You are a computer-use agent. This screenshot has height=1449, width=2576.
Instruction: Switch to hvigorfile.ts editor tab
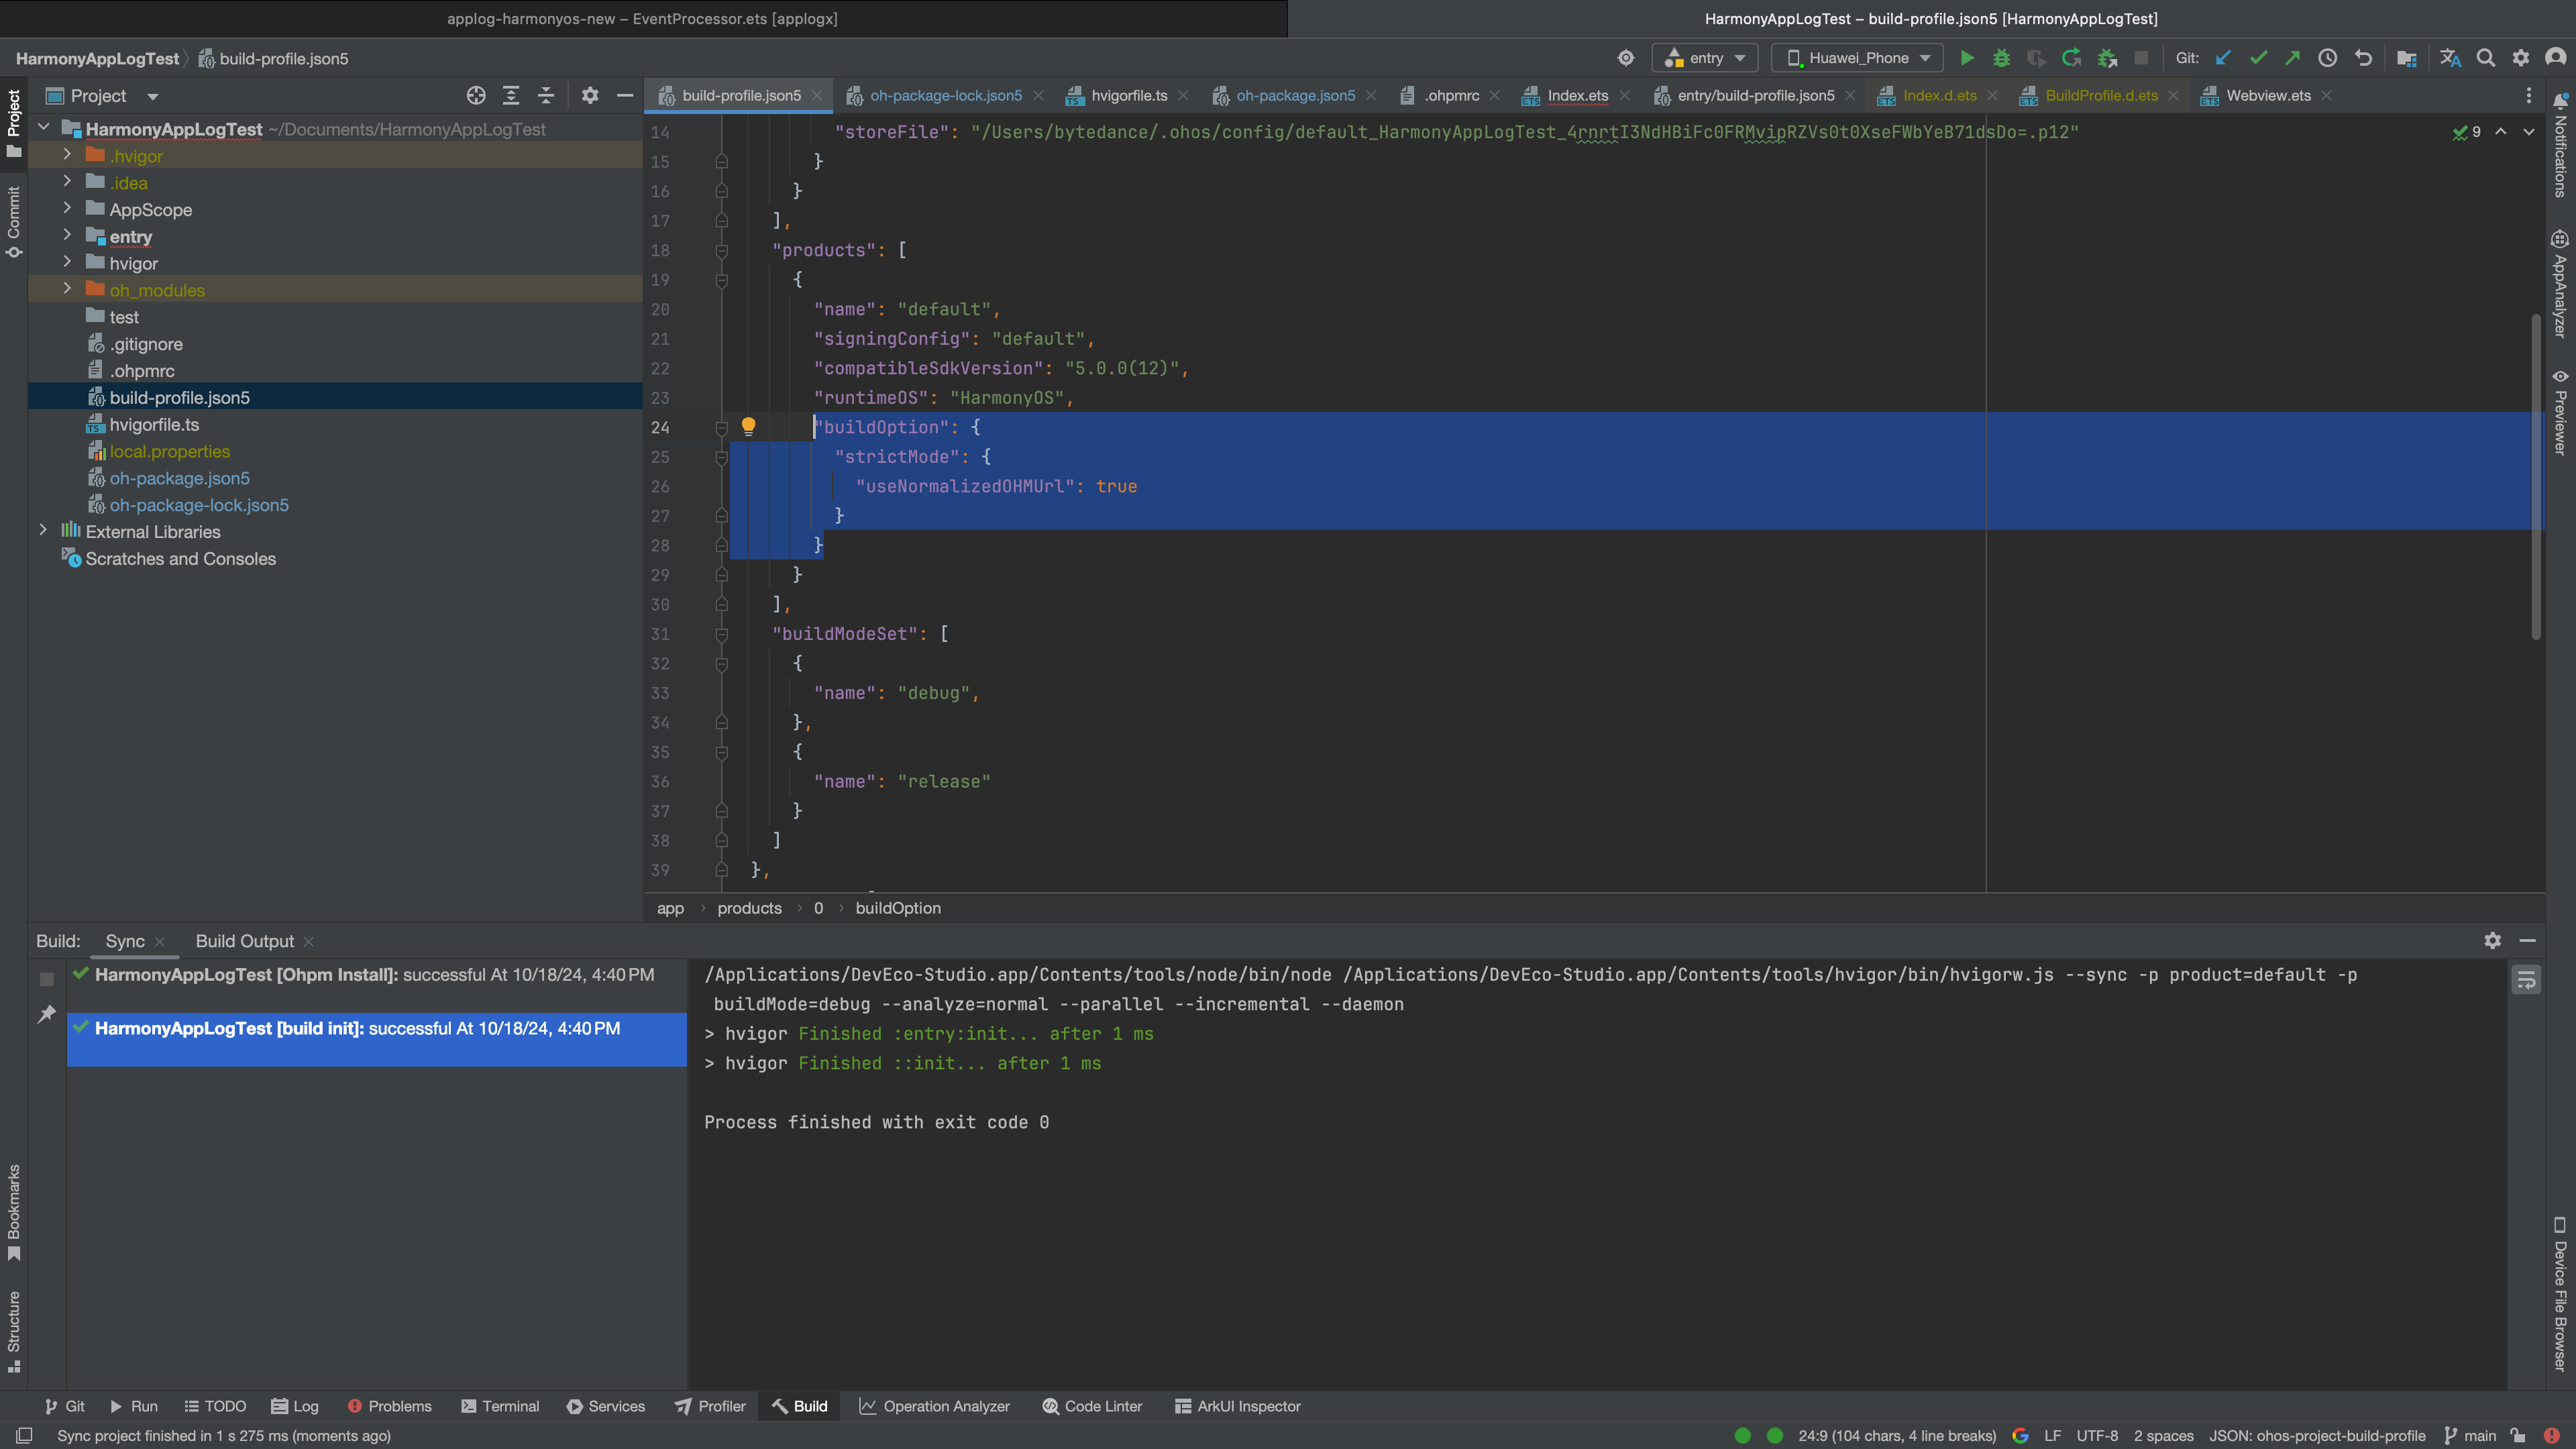click(1128, 95)
